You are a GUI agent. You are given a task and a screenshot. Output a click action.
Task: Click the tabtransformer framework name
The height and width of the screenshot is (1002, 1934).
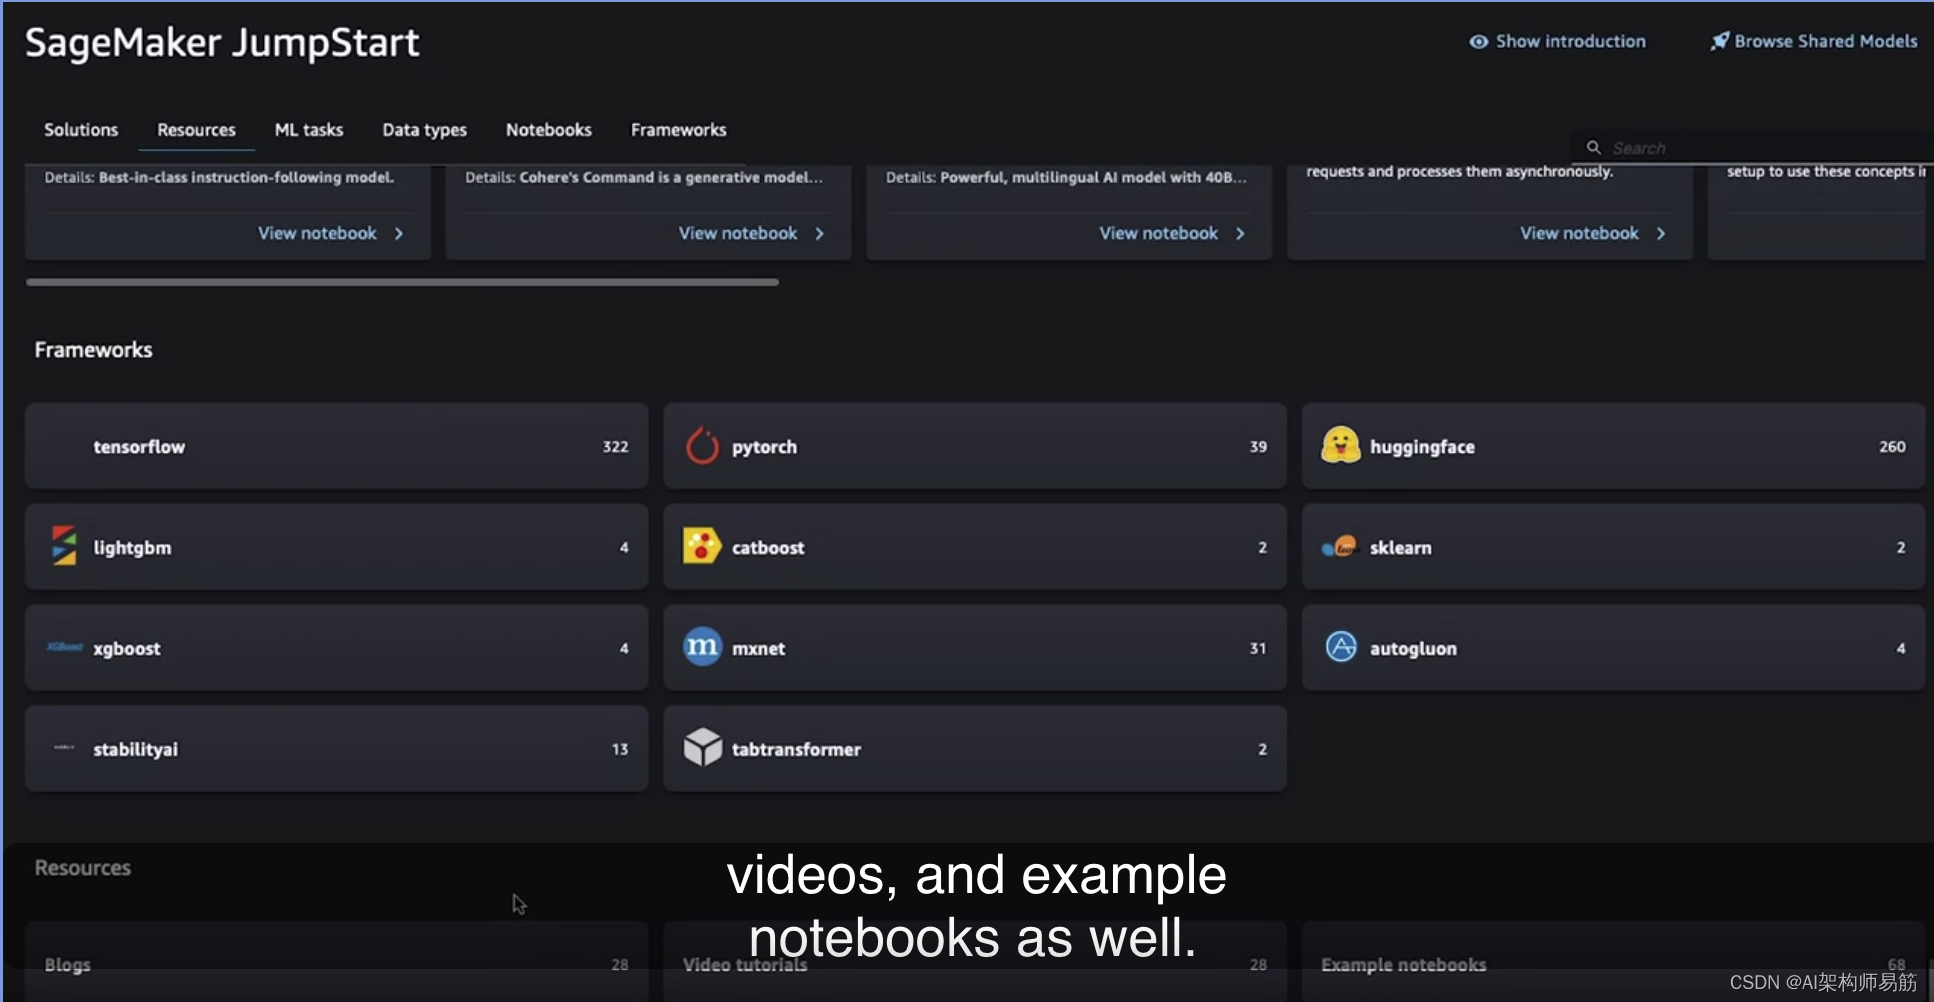tap(795, 750)
